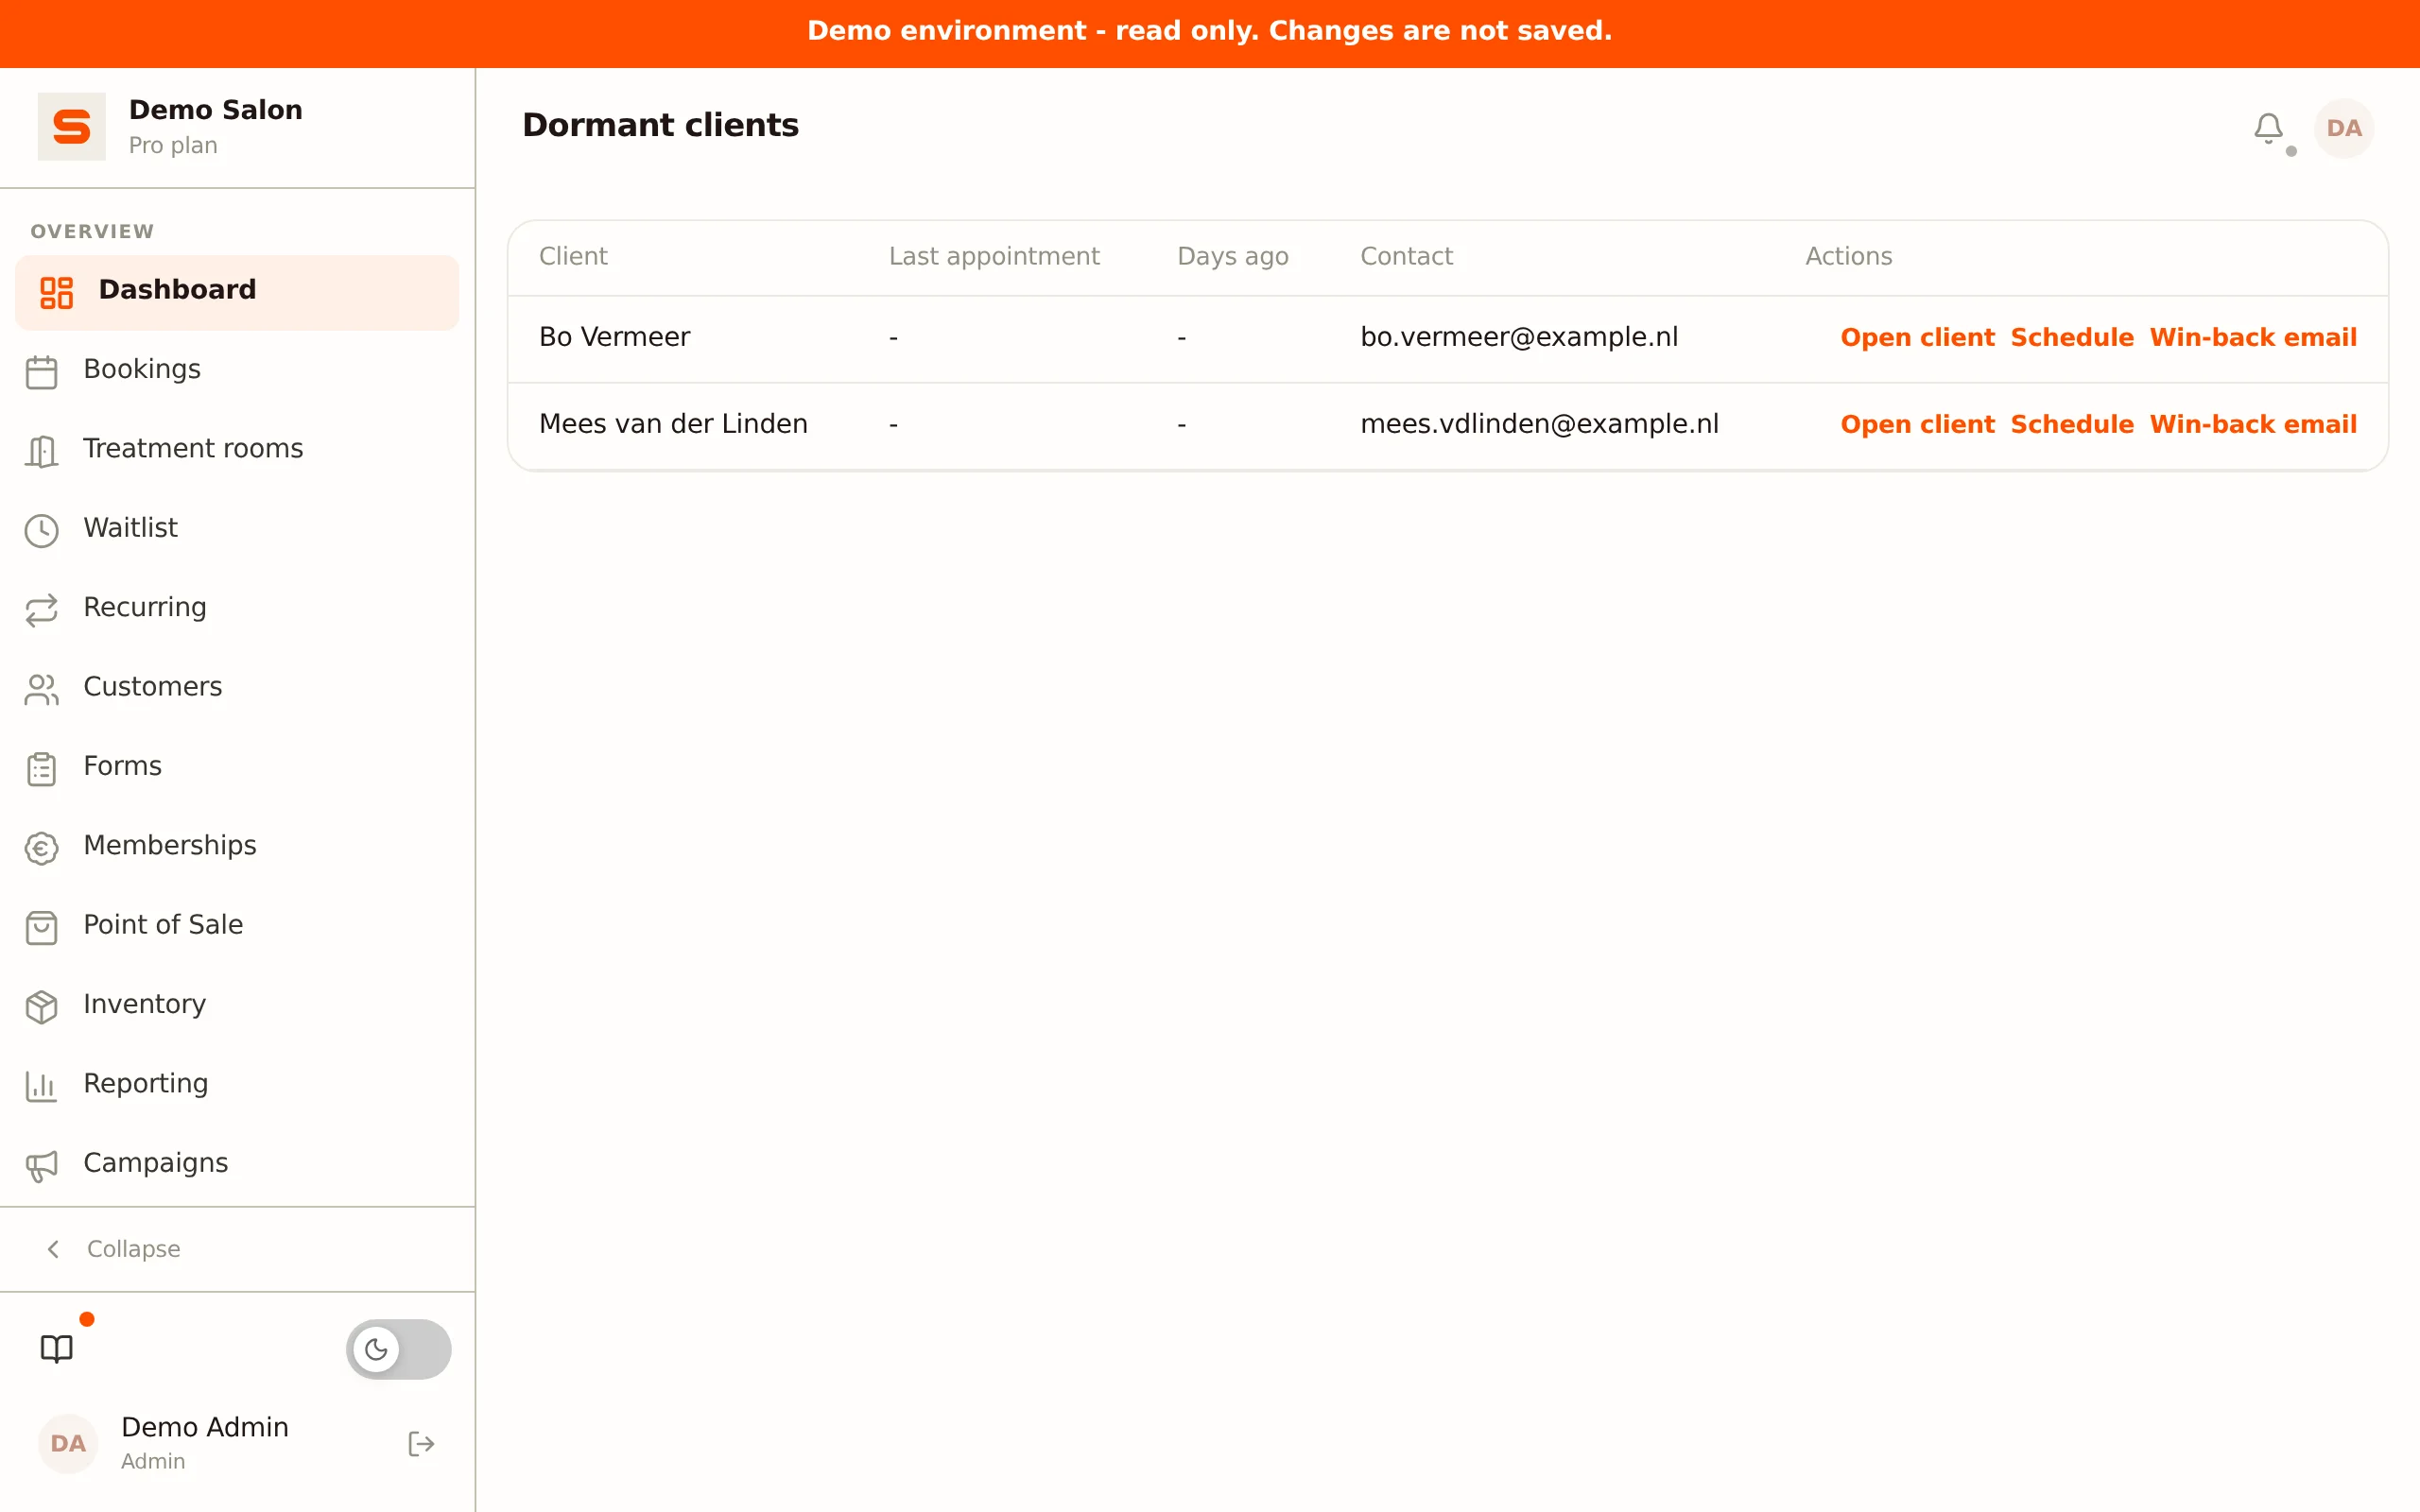Image resolution: width=2420 pixels, height=1512 pixels.
Task: Click the Actions column header
Action: pyautogui.click(x=1848, y=256)
